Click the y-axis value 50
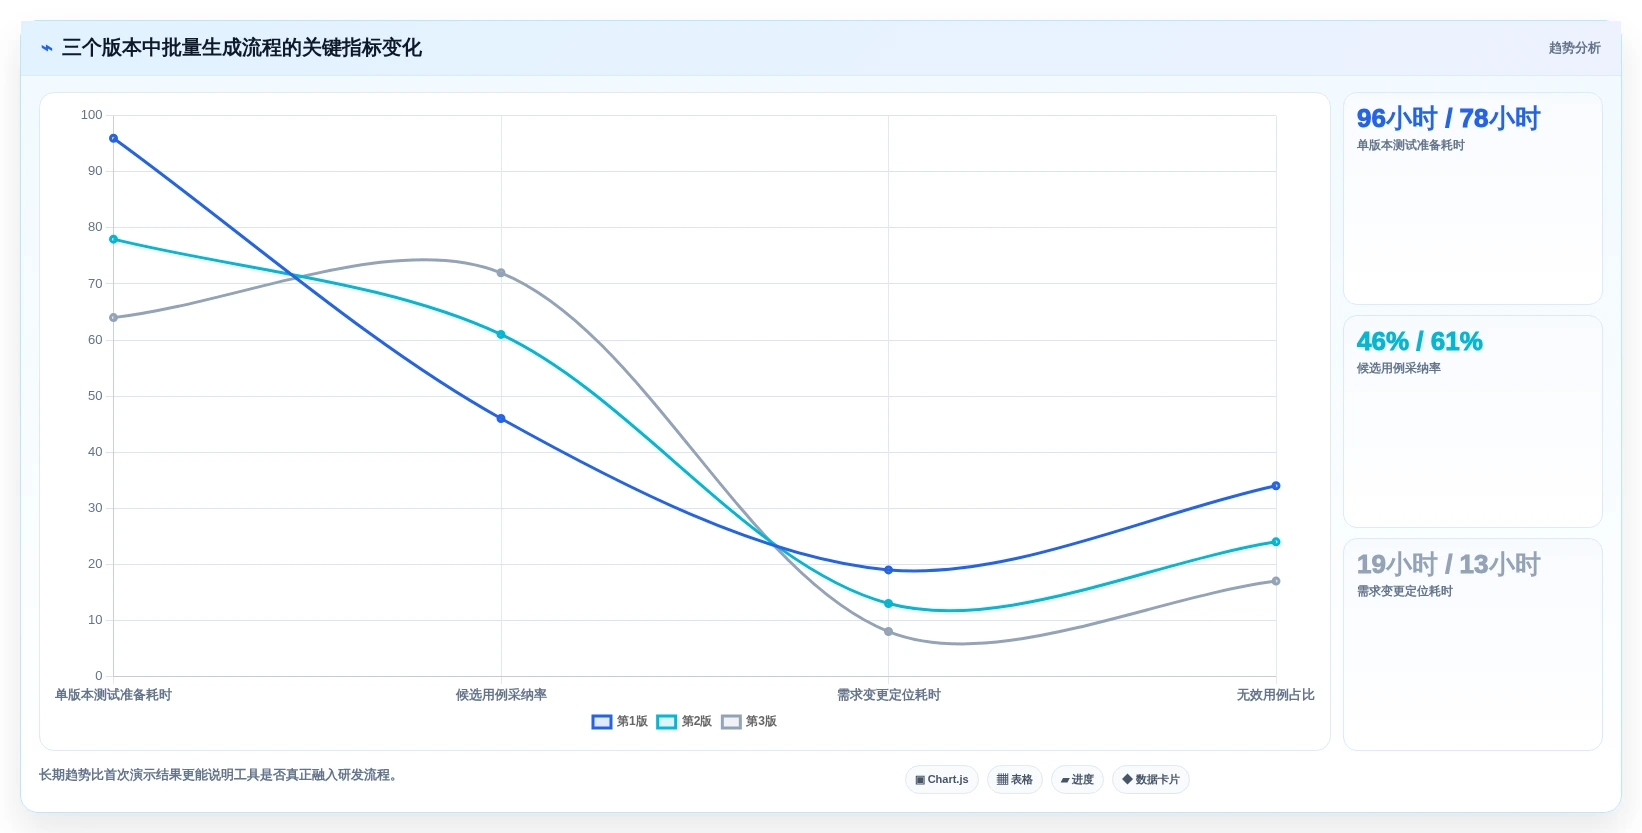Viewport: 1642px width, 833px height. [95, 396]
